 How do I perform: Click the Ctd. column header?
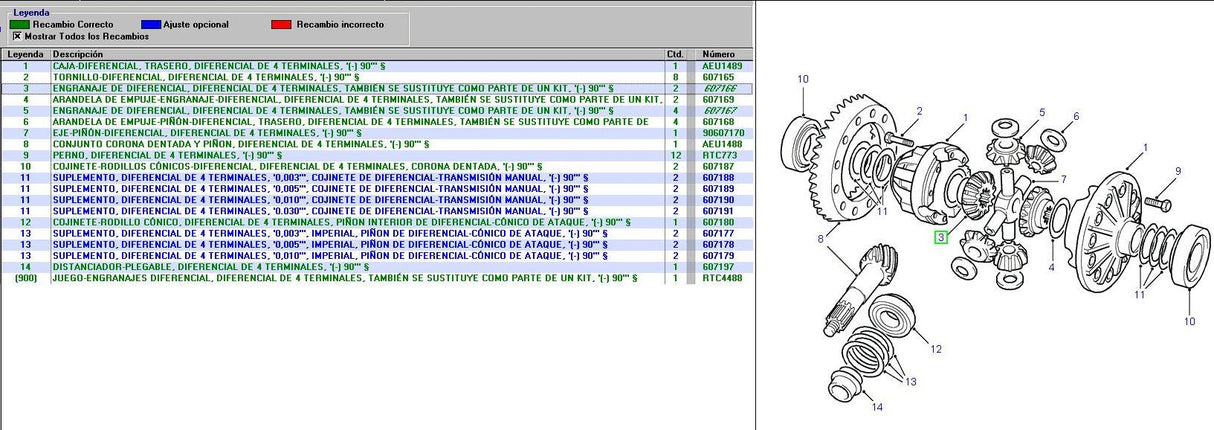point(675,54)
